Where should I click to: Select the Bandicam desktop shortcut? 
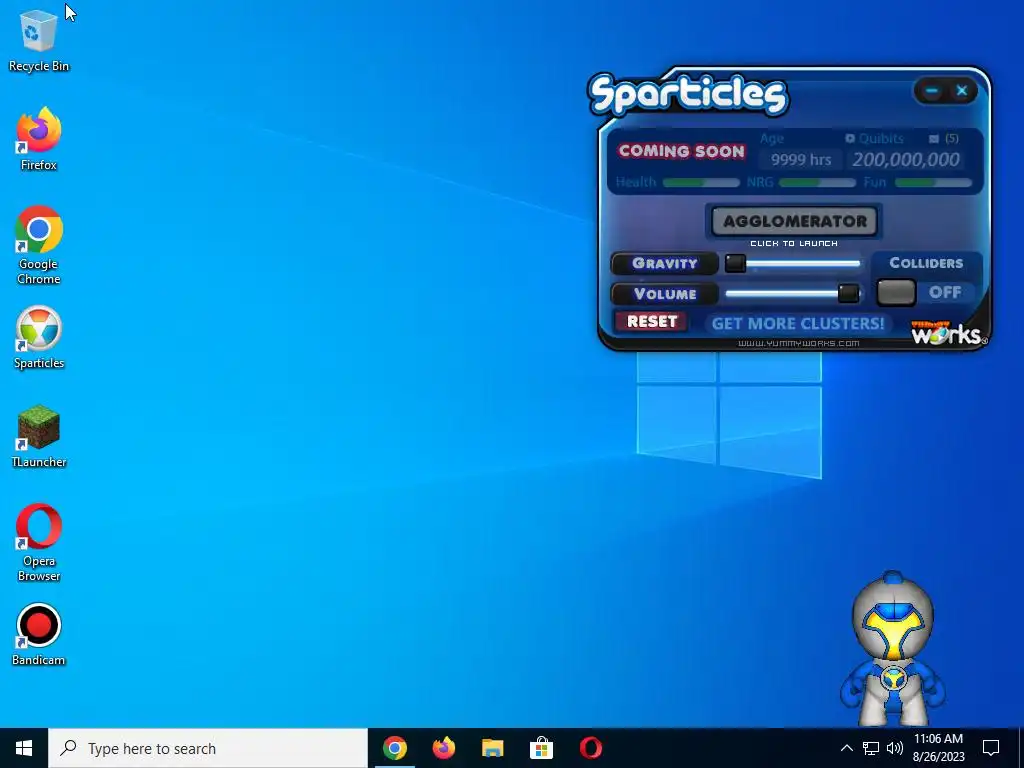point(39,635)
